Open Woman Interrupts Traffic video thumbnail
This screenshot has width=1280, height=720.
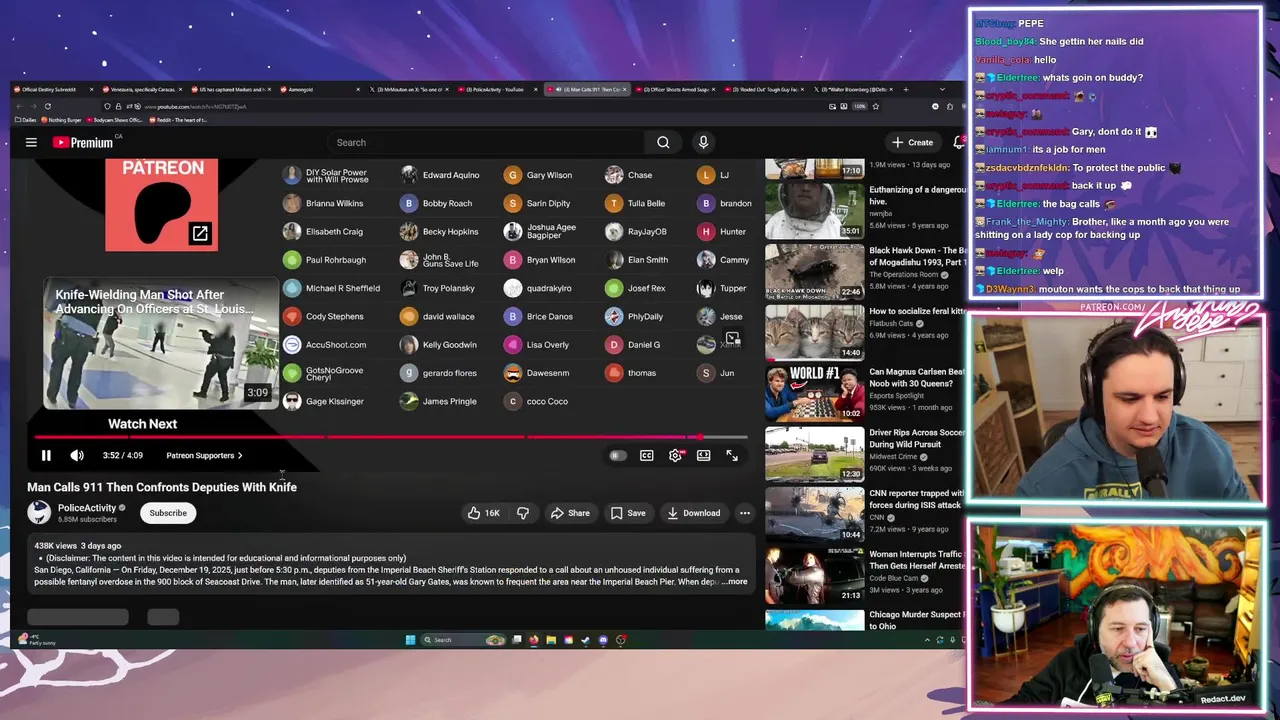click(815, 575)
